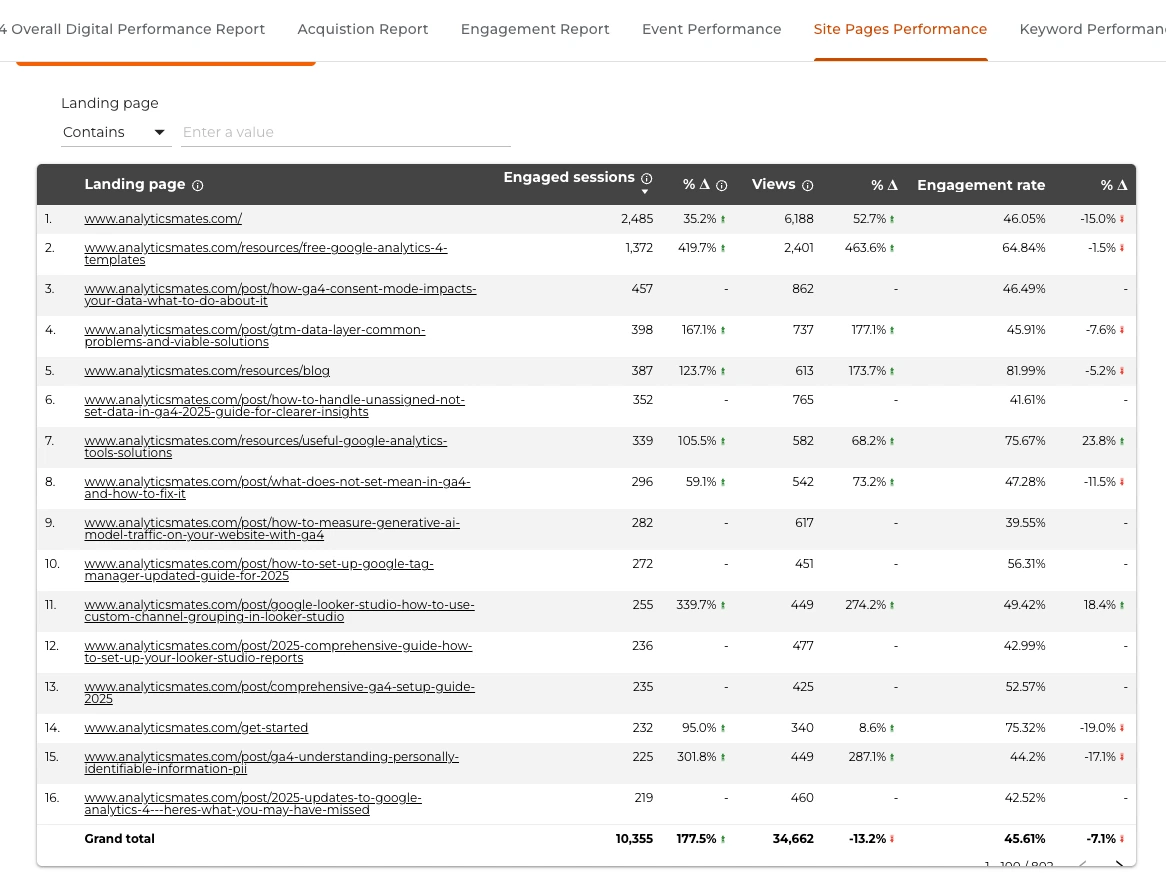Screen dimensions: 1166x890
Task: Click the 301.8% engaged sessions change
Action: point(697,756)
